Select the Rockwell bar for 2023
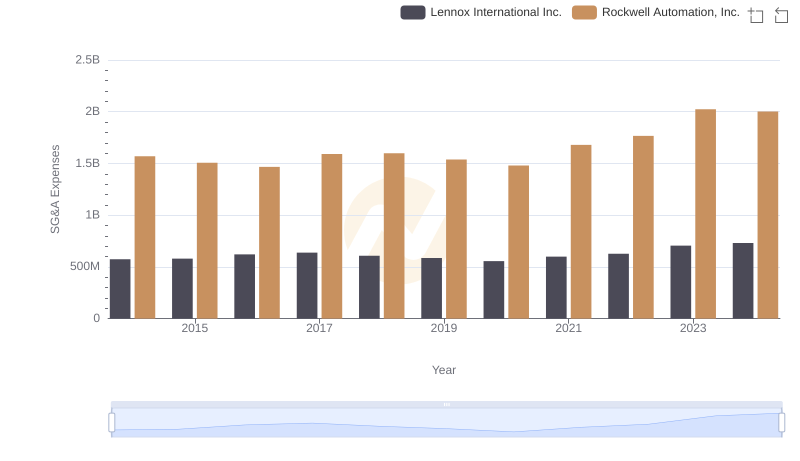800x461 pixels. click(705, 214)
